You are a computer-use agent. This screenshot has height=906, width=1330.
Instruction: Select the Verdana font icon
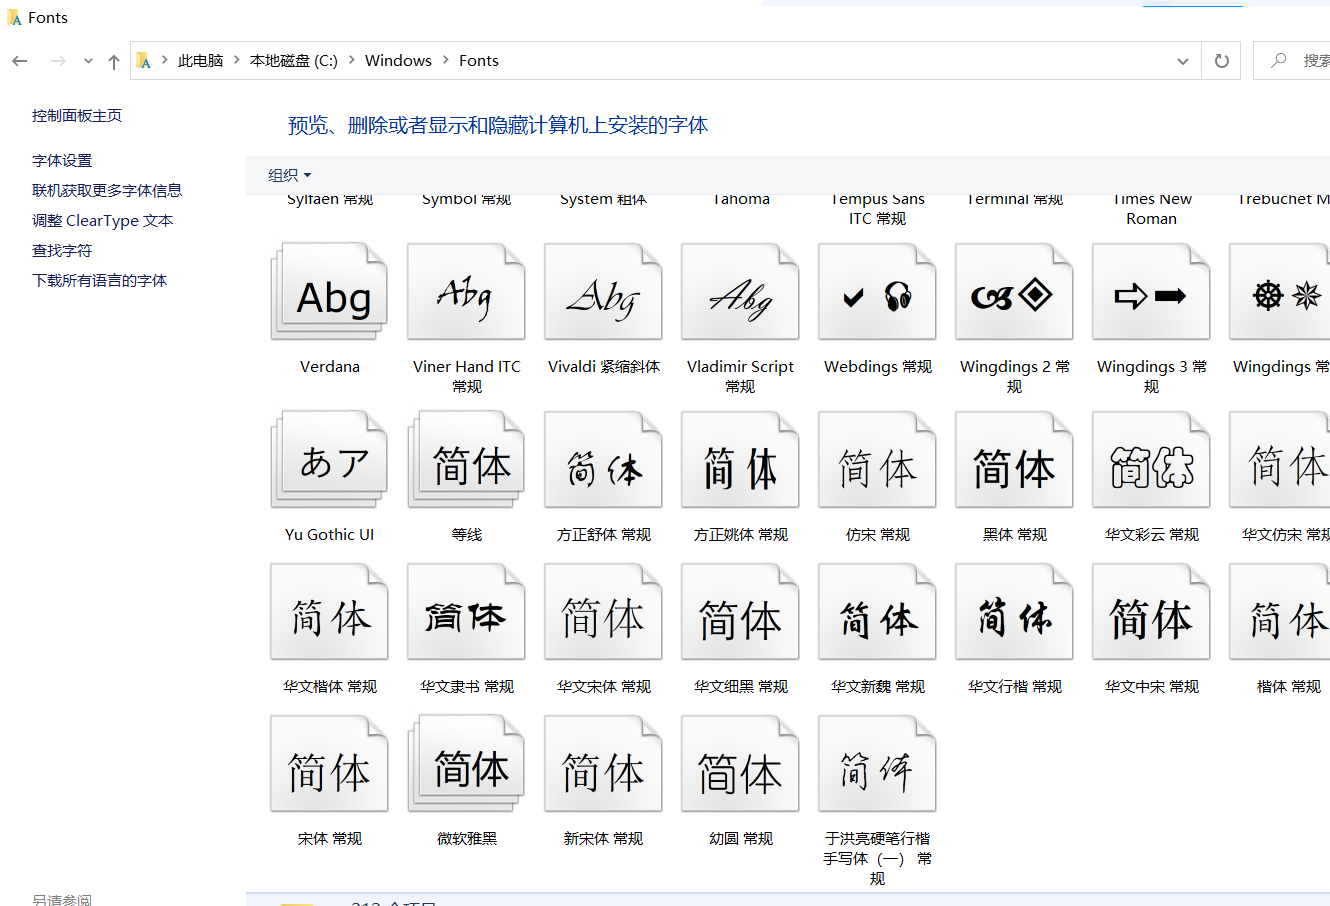329,291
